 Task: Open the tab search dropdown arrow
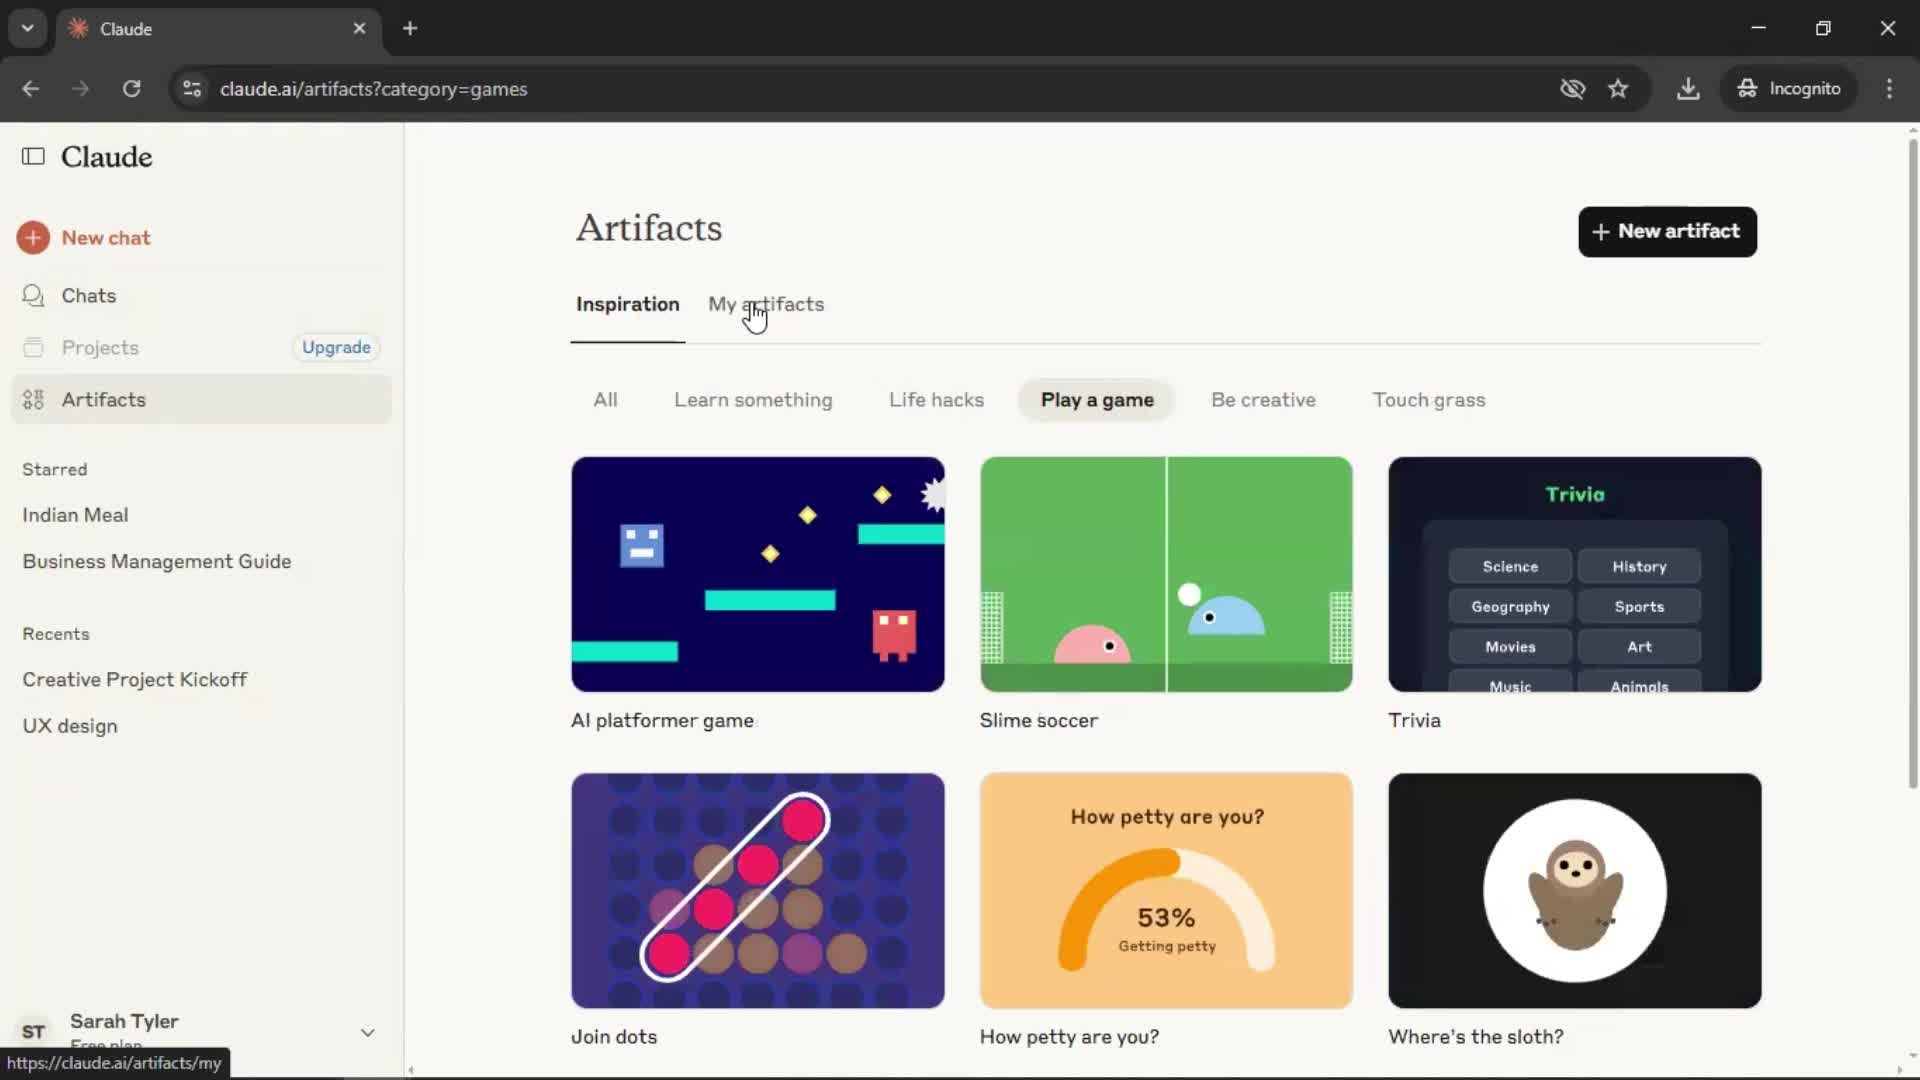(27, 28)
